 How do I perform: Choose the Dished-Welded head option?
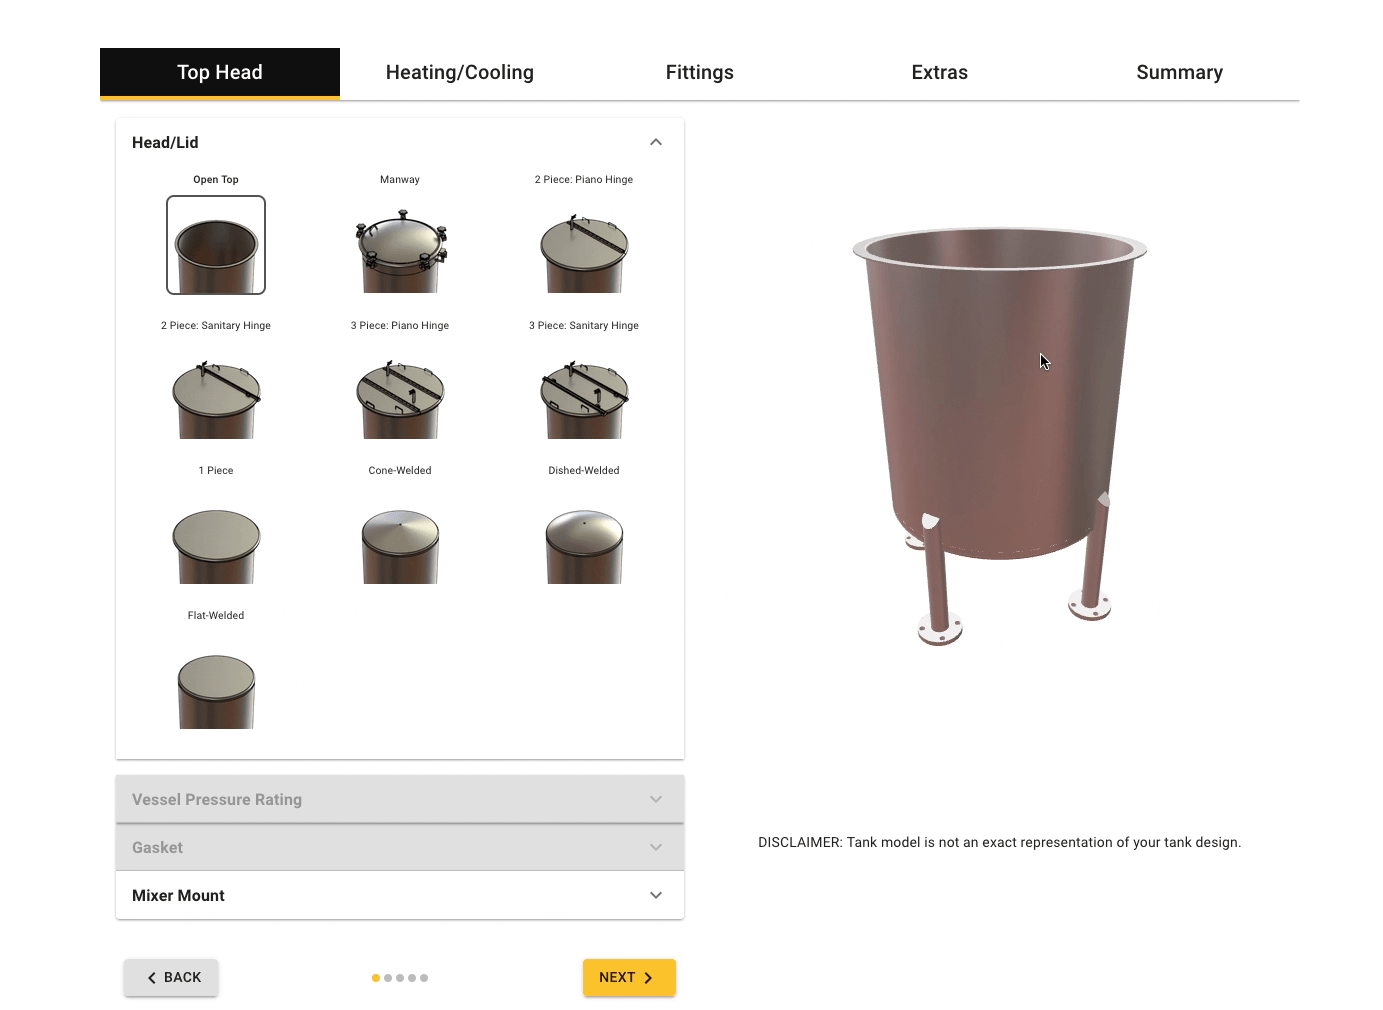coord(584,543)
